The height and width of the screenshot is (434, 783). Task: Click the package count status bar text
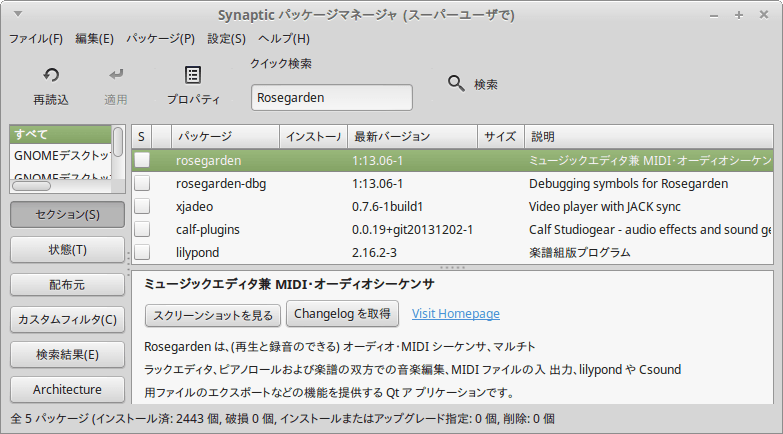(x=282, y=419)
